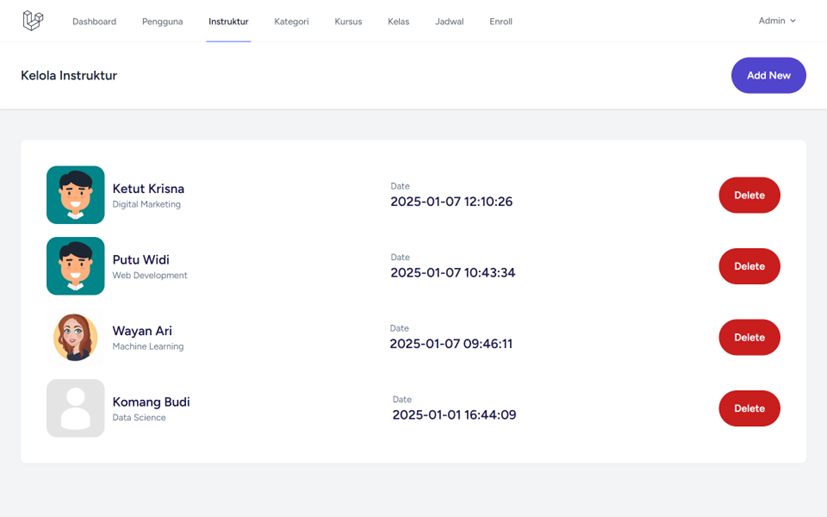Image resolution: width=827 pixels, height=517 pixels.
Task: Click date 2025-01-07 10:43:34
Action: click(x=453, y=273)
